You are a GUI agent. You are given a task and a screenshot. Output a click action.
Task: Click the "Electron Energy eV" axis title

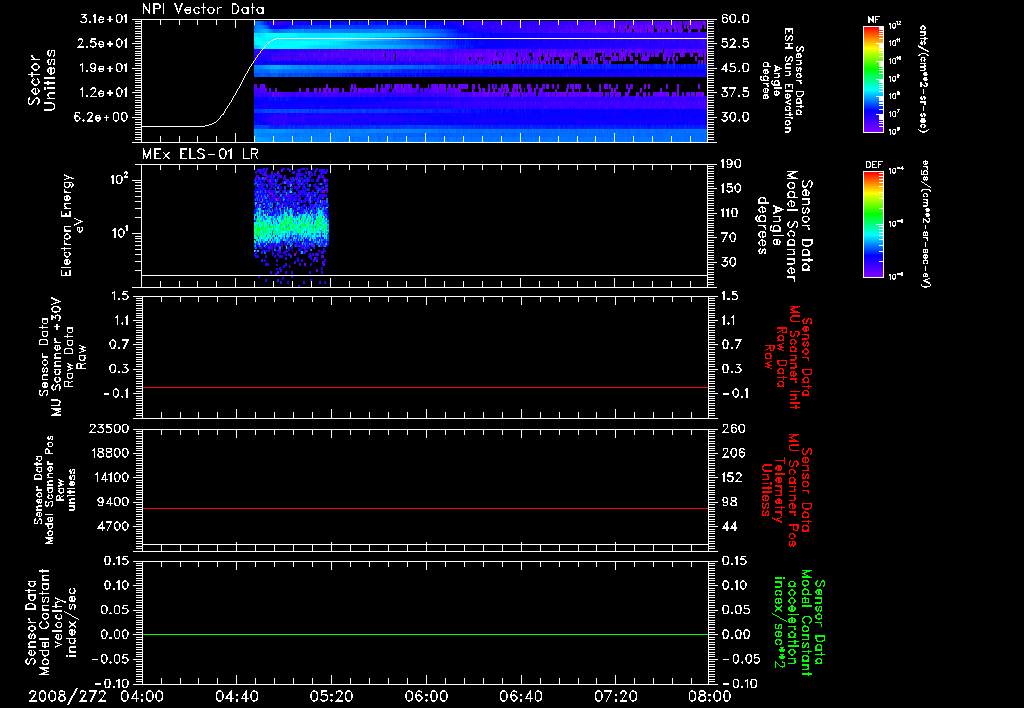[71, 225]
